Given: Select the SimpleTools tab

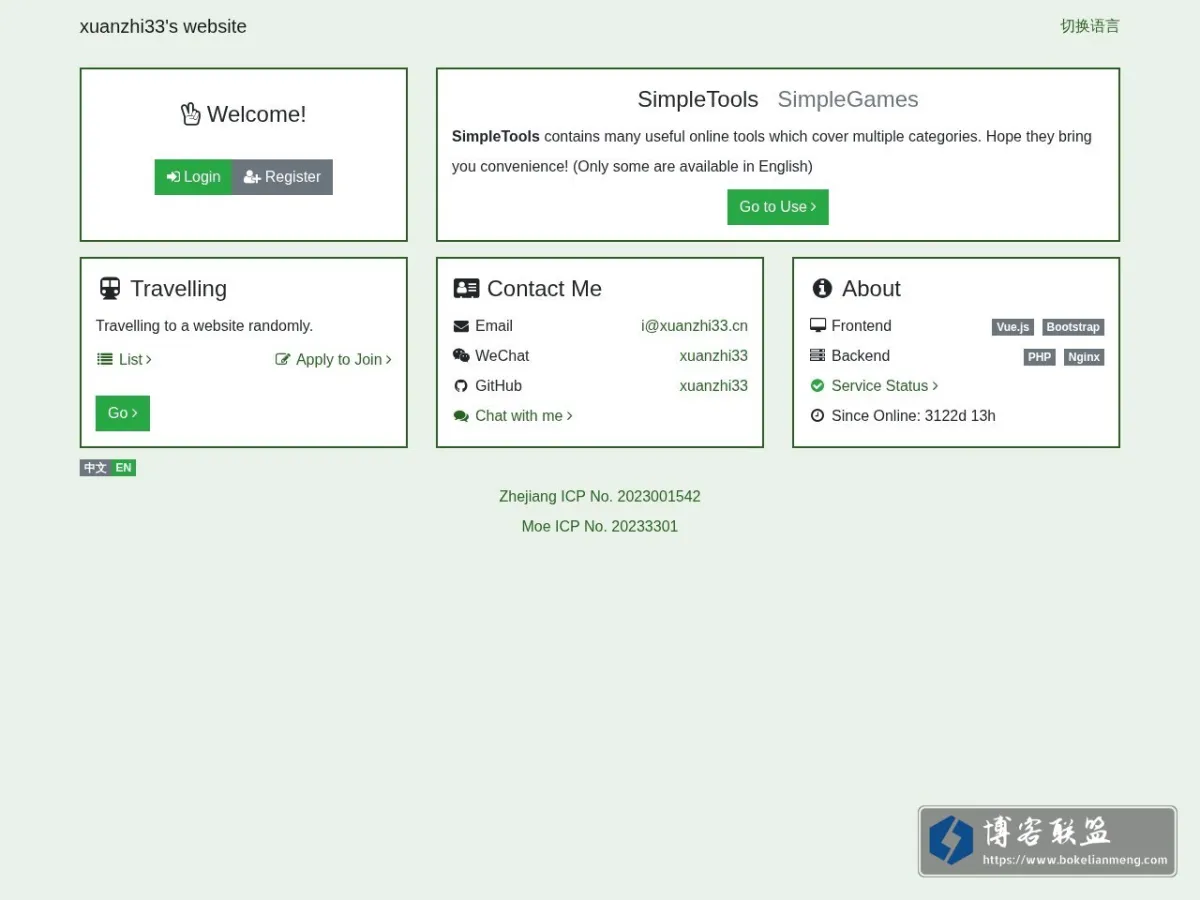Looking at the screenshot, I should point(698,99).
